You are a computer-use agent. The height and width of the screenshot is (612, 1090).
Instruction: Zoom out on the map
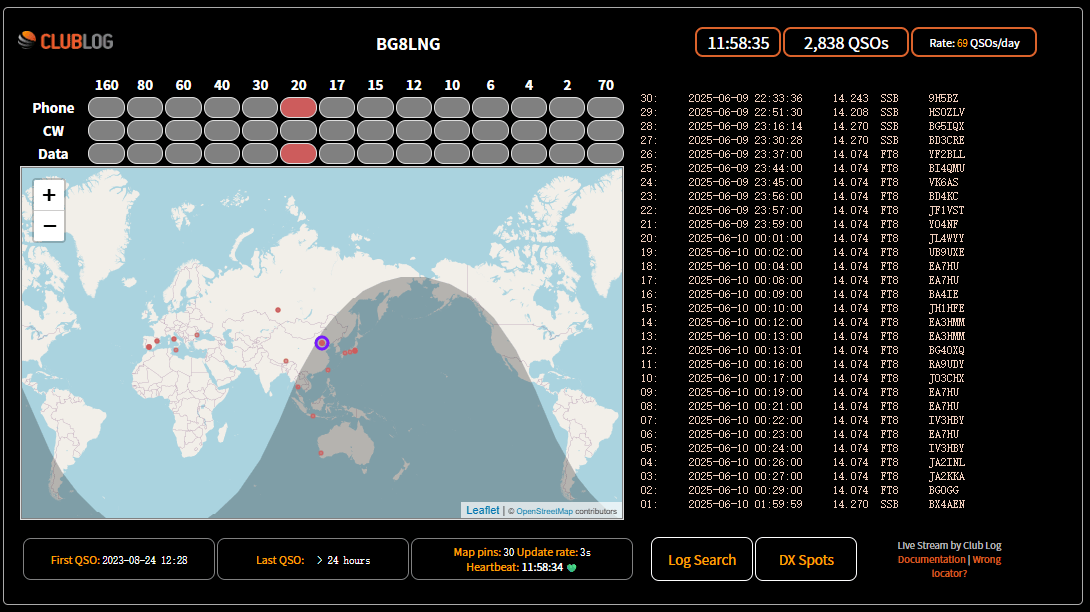pyautogui.click(x=49, y=226)
